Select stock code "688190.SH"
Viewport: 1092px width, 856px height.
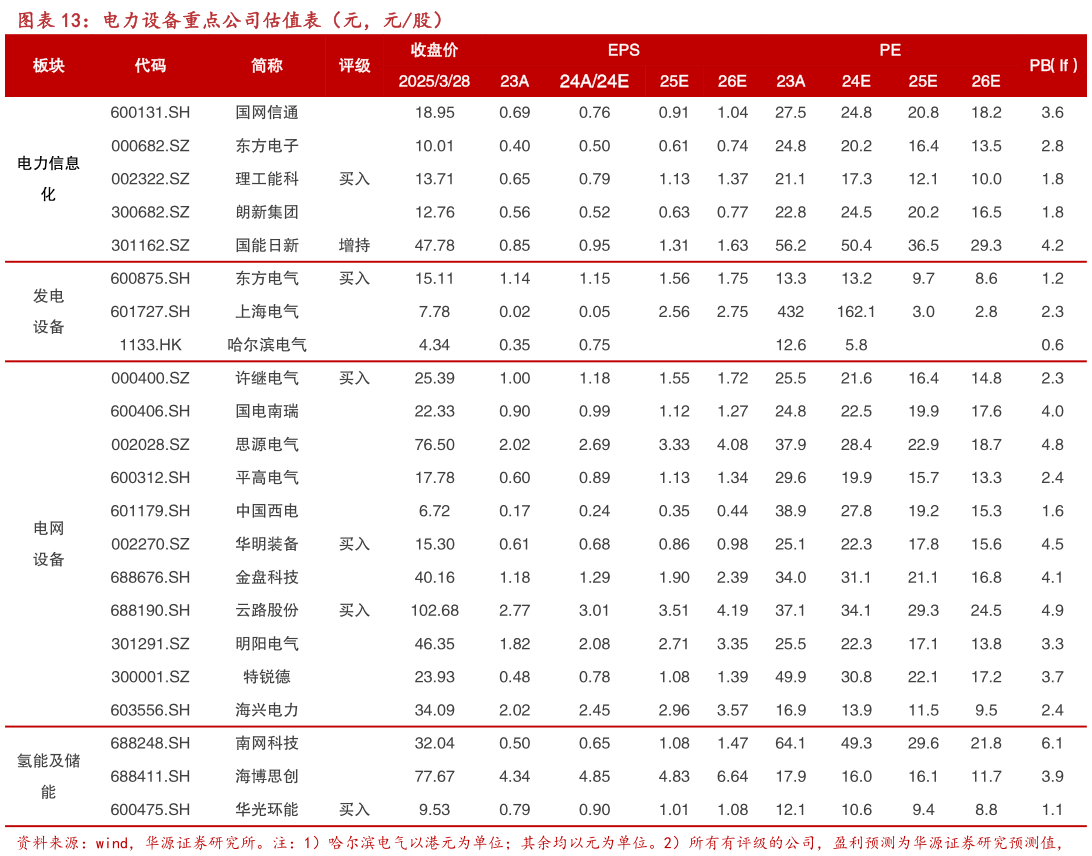pyautogui.click(x=150, y=611)
